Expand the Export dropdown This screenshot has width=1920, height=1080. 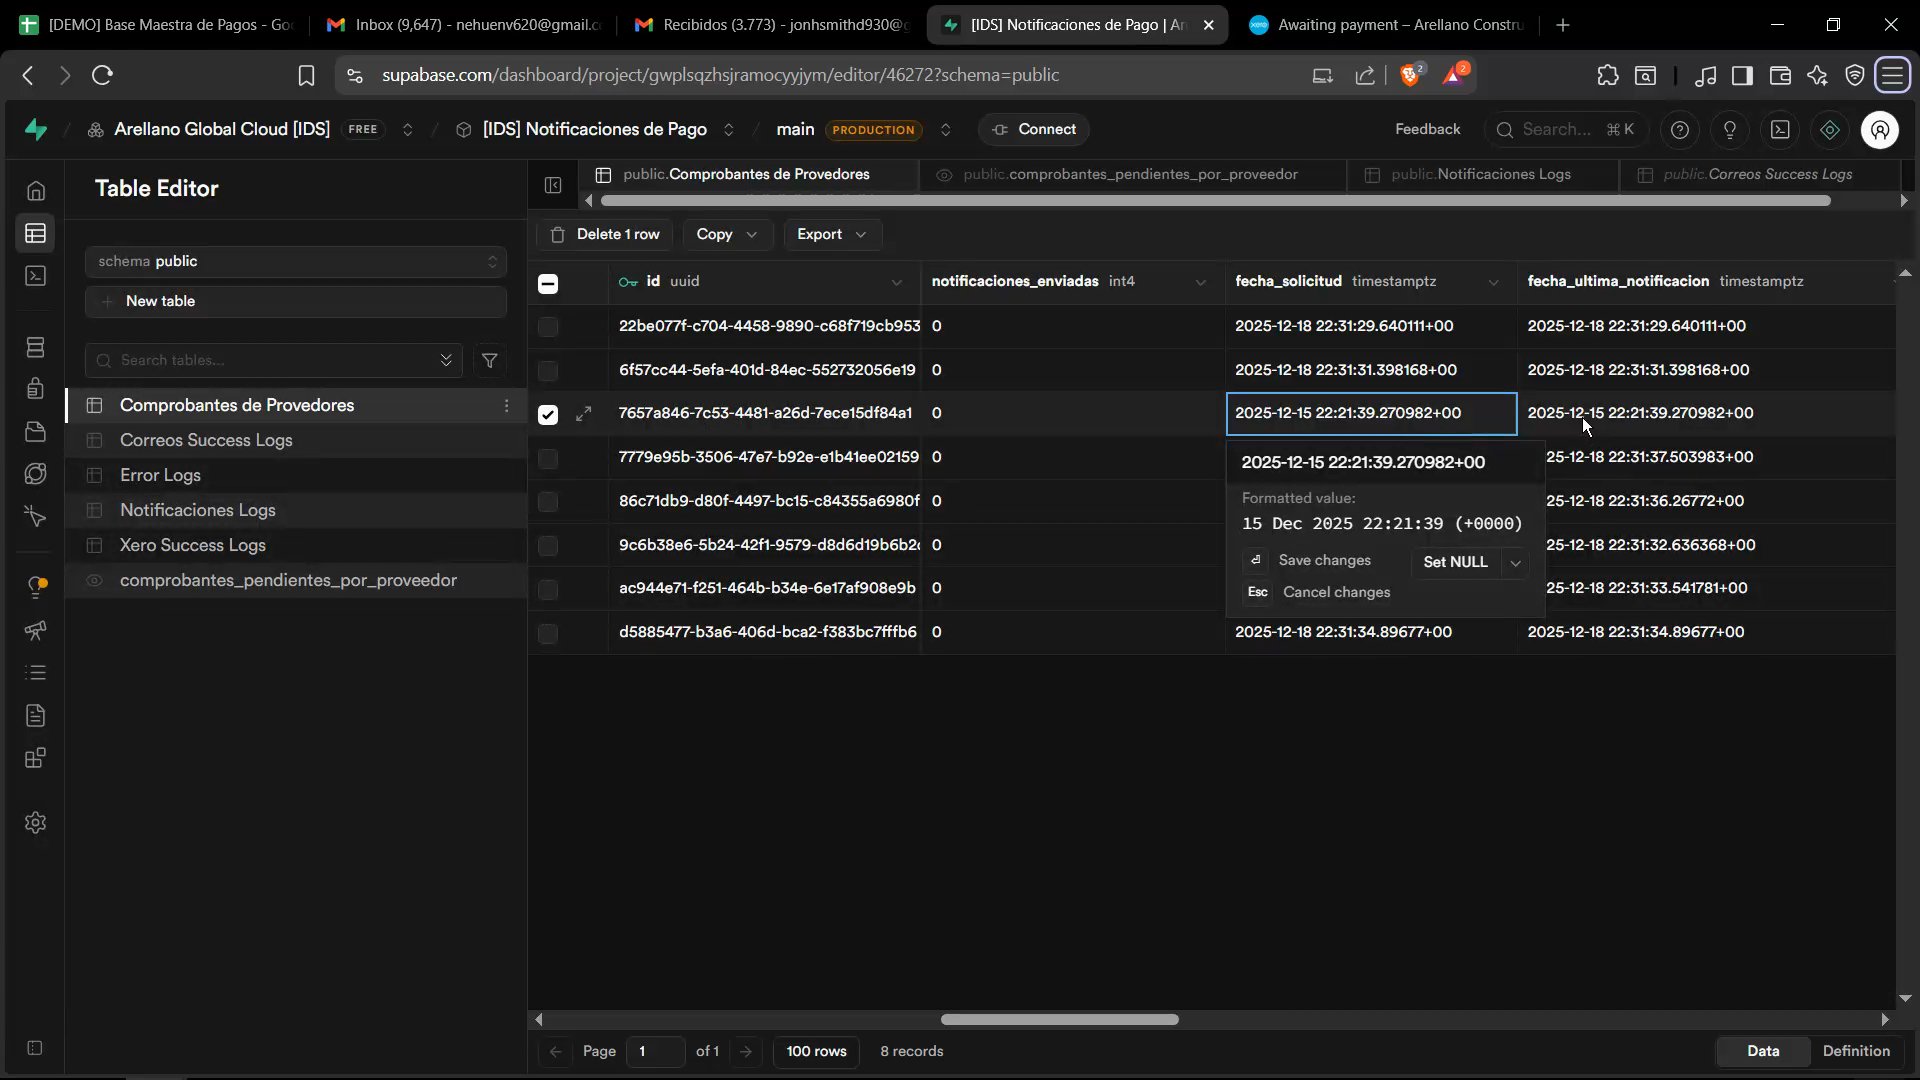831,234
